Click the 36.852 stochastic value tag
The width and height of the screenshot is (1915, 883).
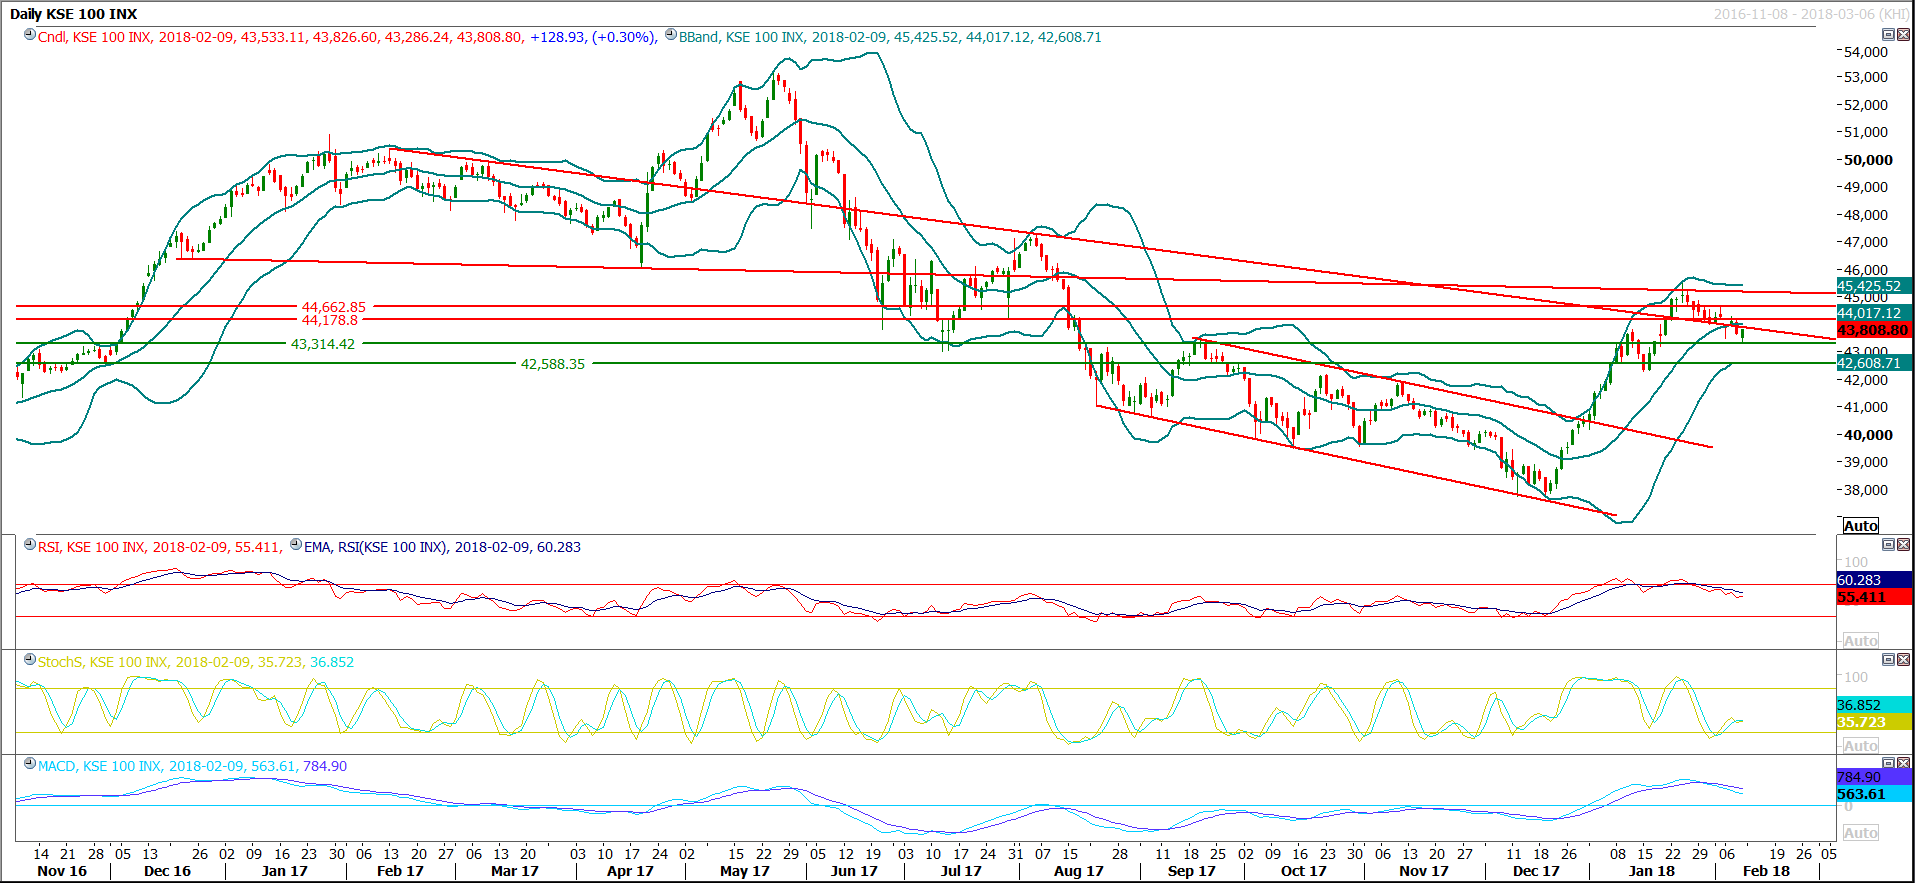1874,705
